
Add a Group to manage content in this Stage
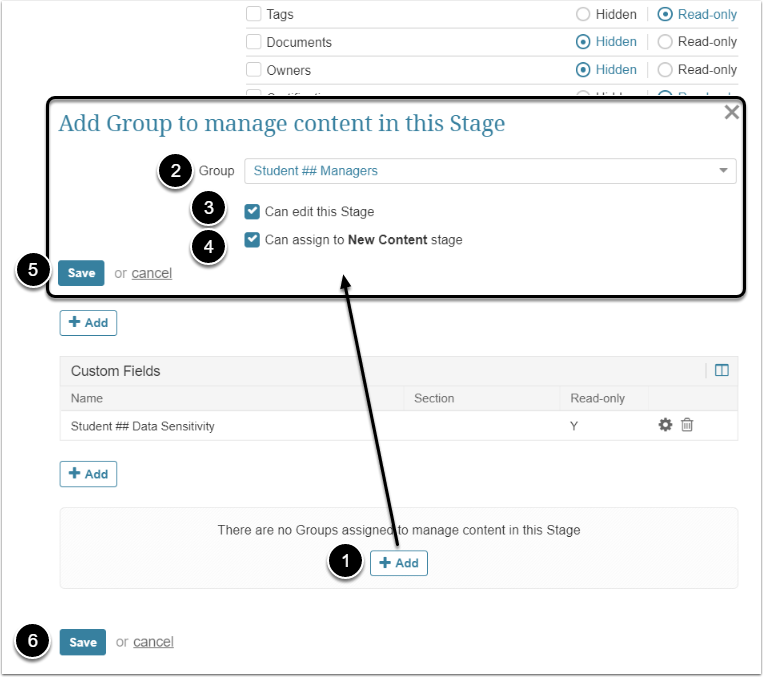(x=399, y=563)
